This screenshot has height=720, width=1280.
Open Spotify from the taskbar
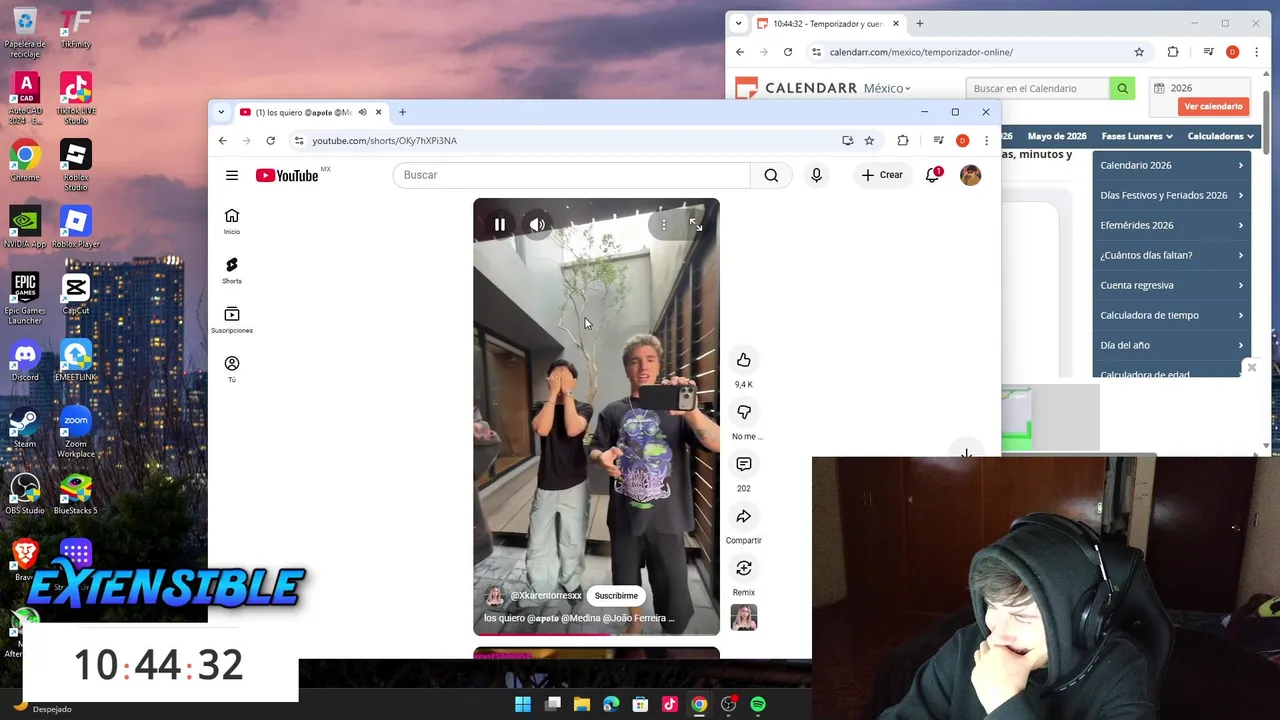758,705
